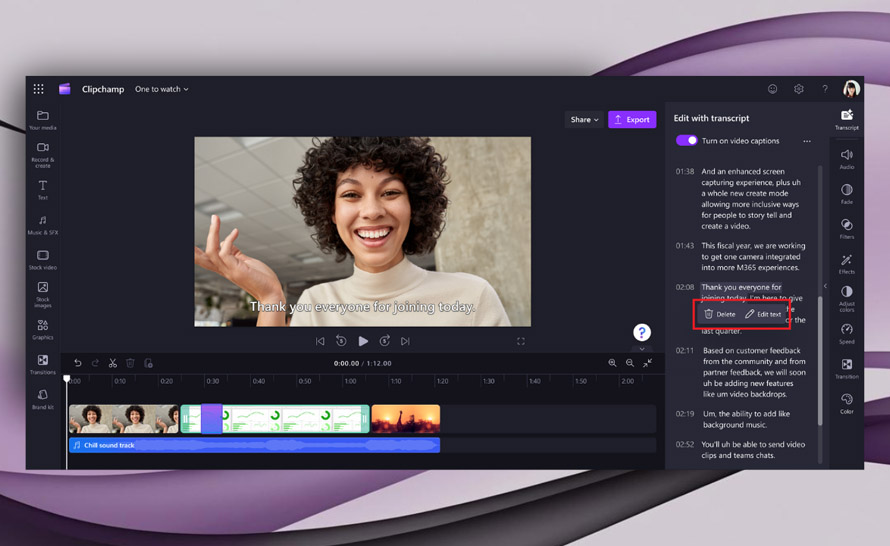
Task: Select the Chill sound track audio clip
Action: [x=254, y=446]
